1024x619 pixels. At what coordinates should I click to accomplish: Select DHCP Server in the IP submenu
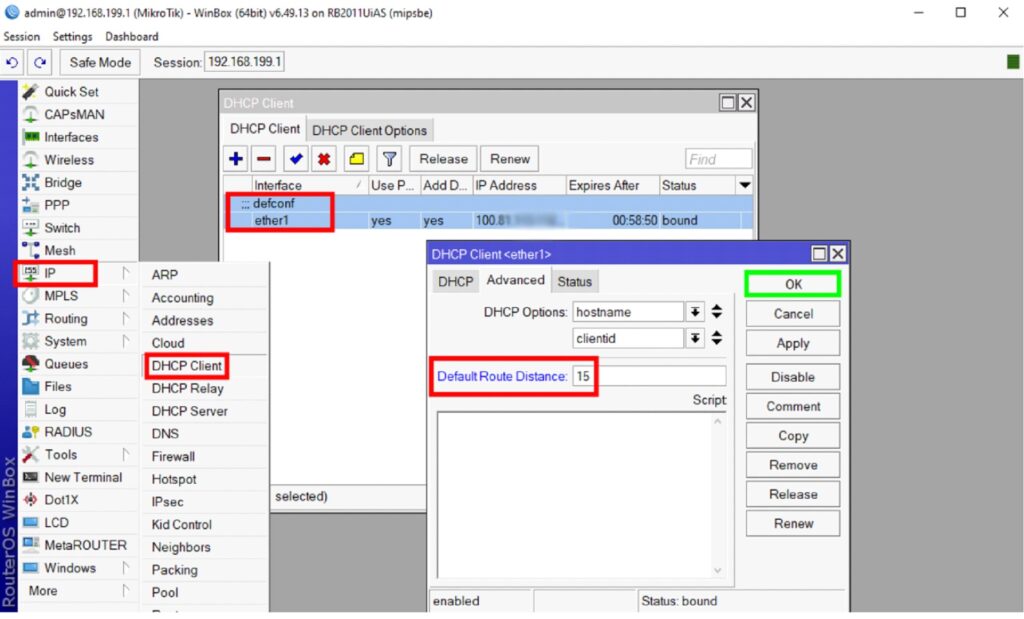pos(189,411)
